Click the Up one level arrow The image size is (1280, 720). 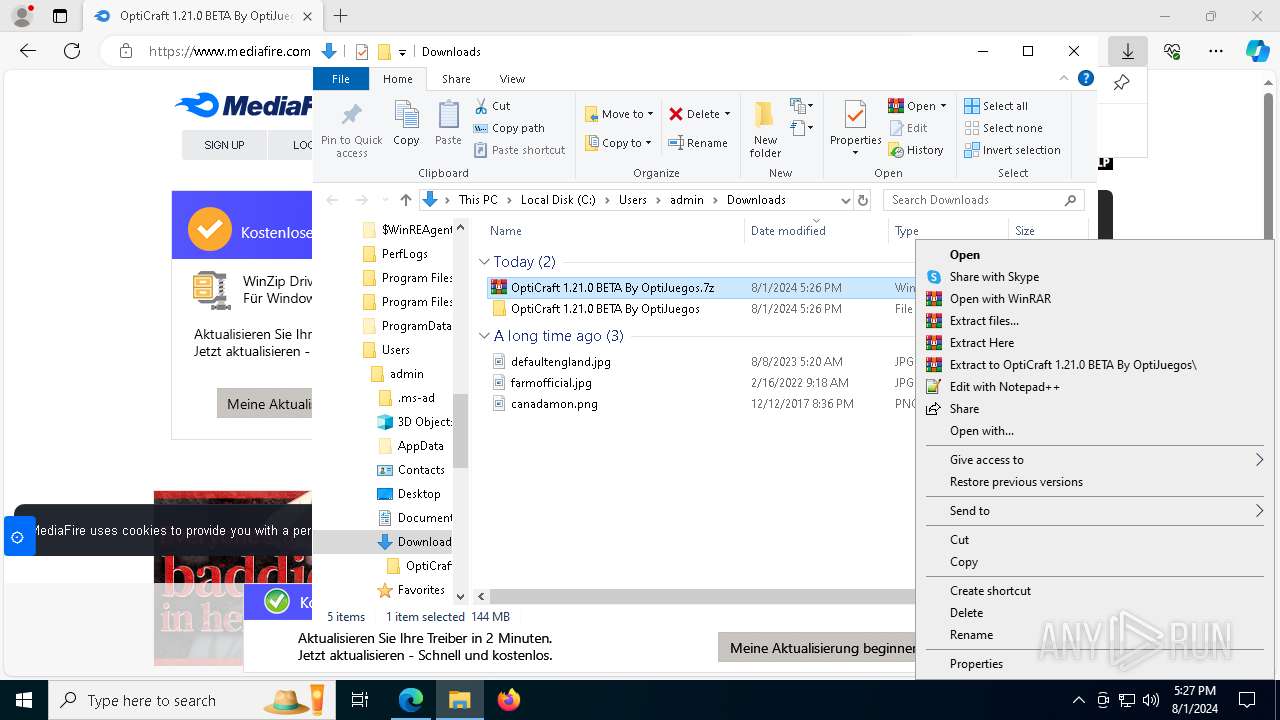coord(405,200)
